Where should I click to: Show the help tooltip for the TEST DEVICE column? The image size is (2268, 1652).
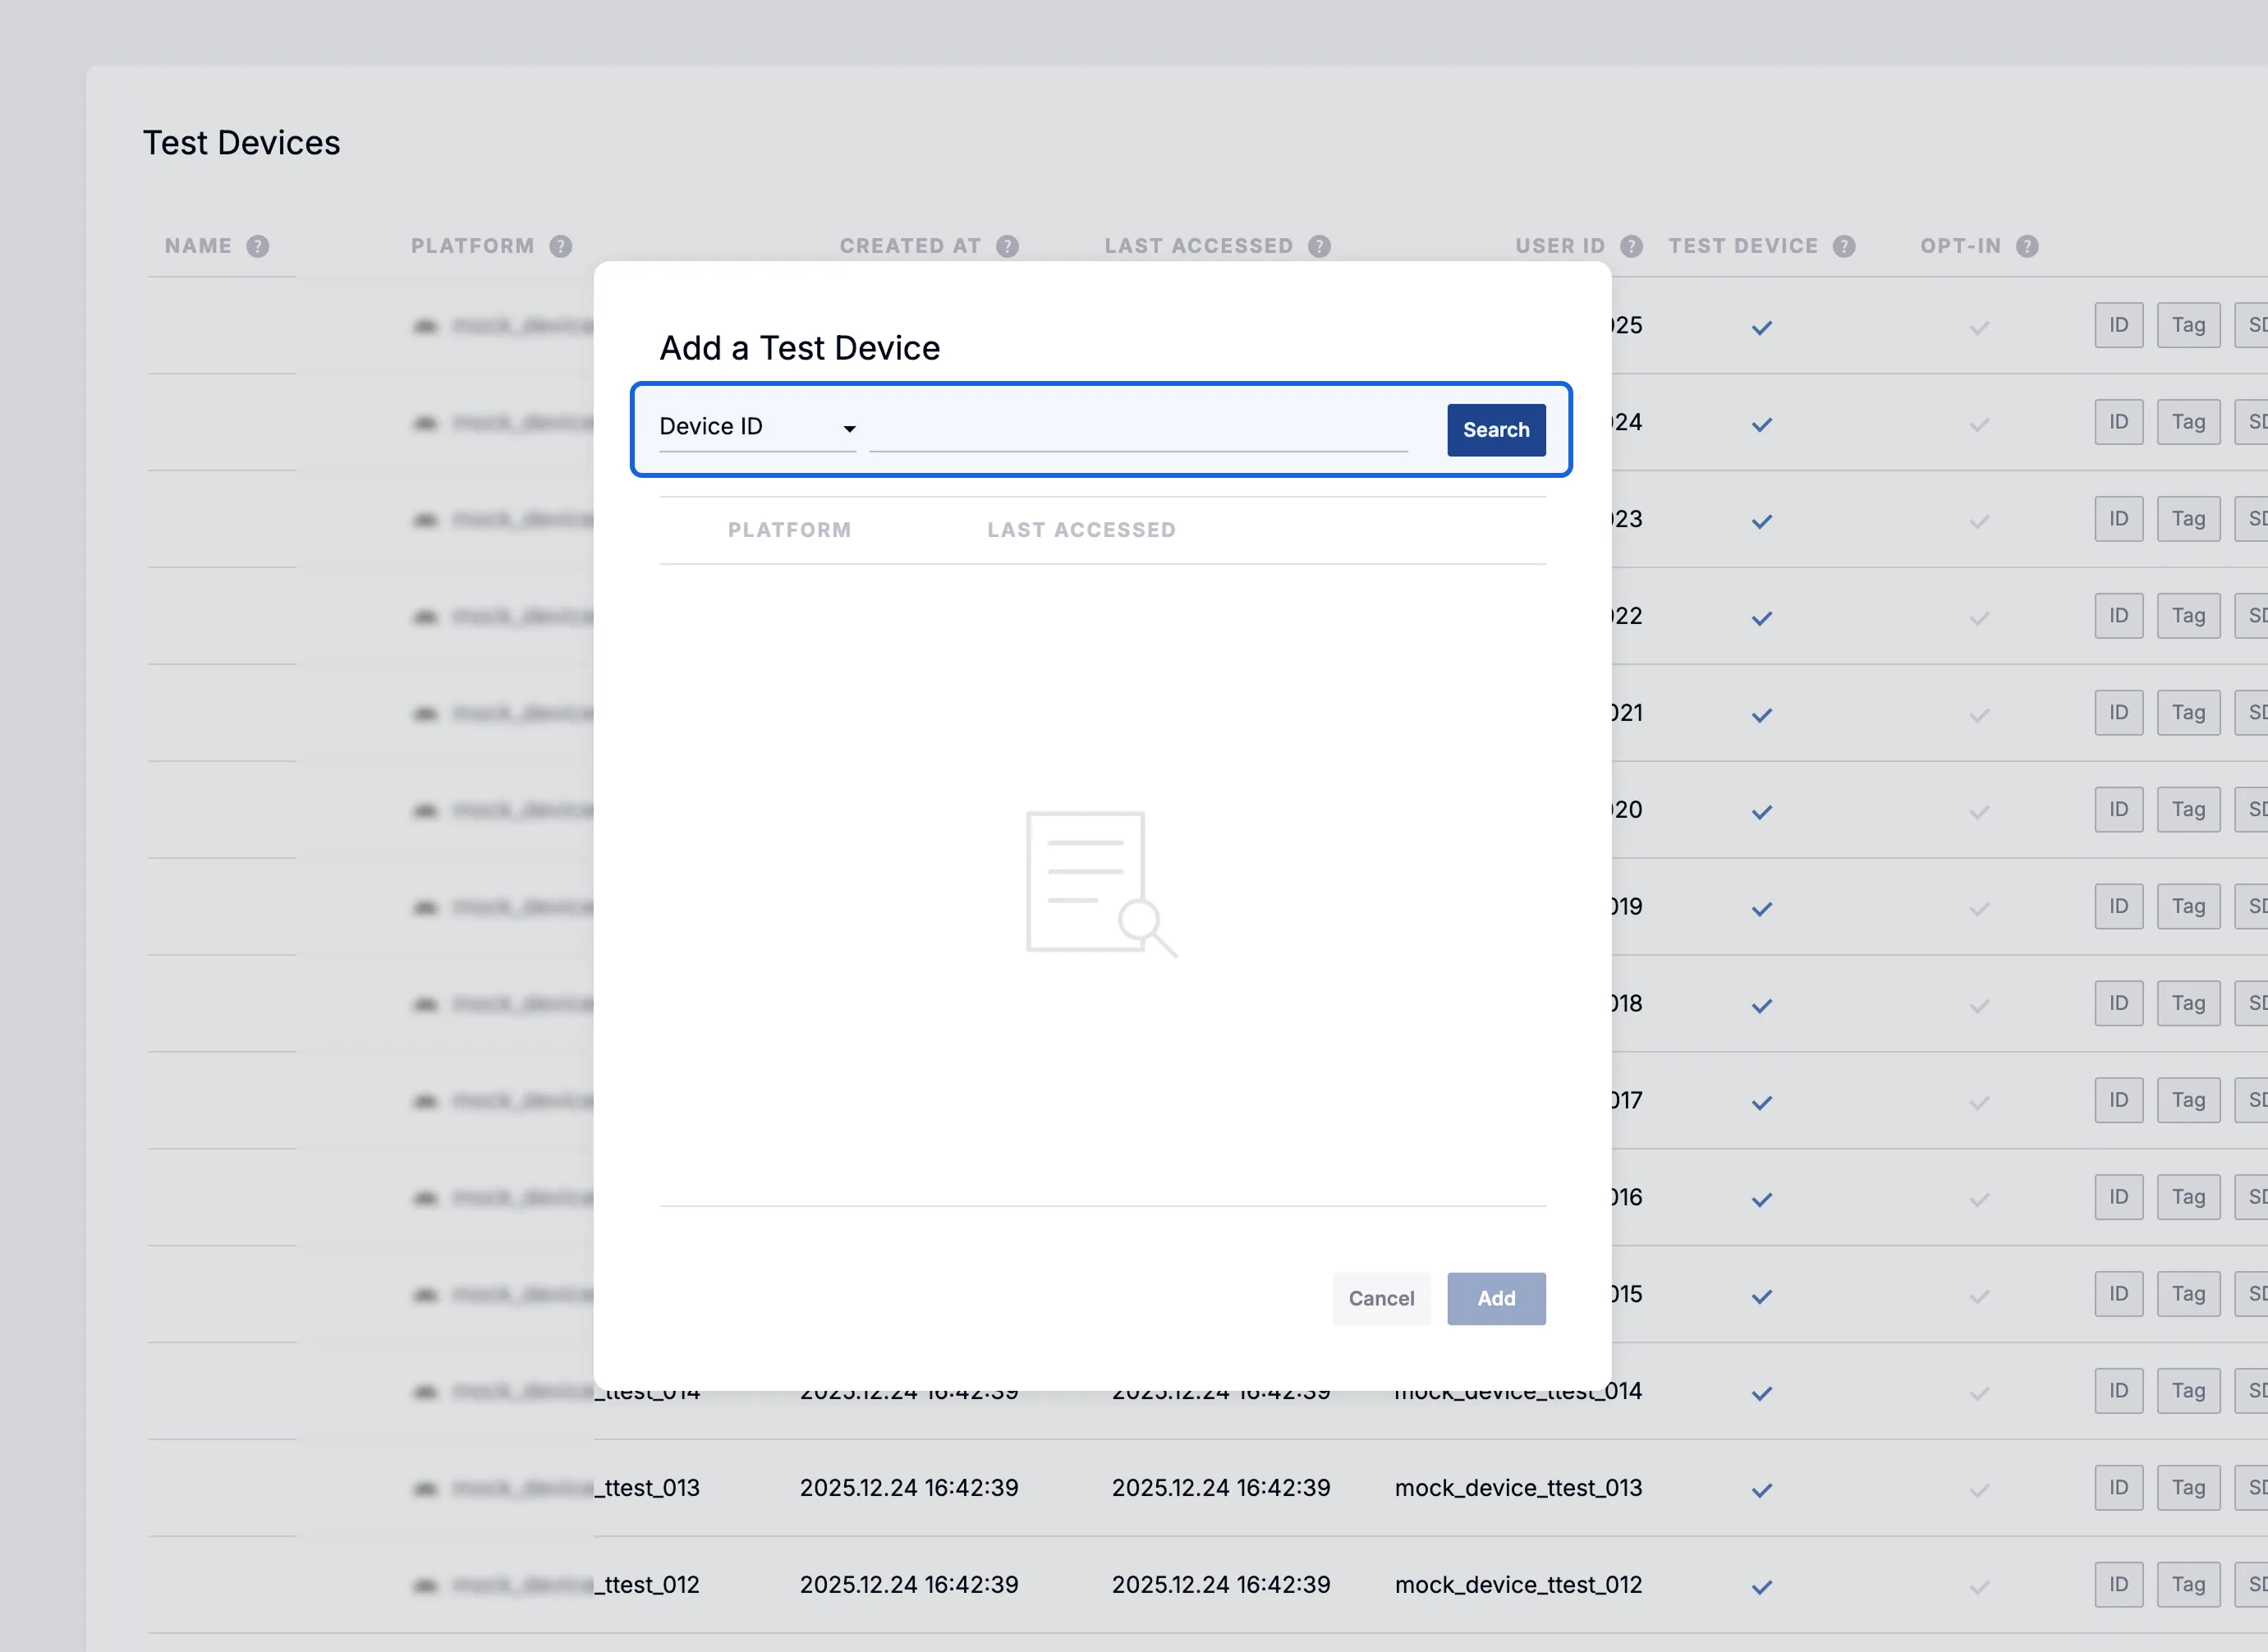point(1844,246)
